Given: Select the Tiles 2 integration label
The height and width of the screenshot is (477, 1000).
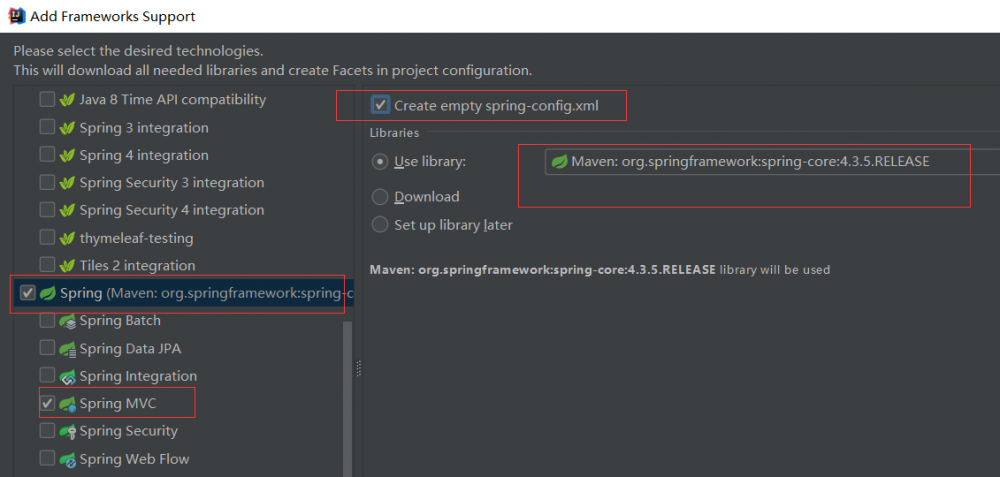Looking at the screenshot, I should 137,265.
